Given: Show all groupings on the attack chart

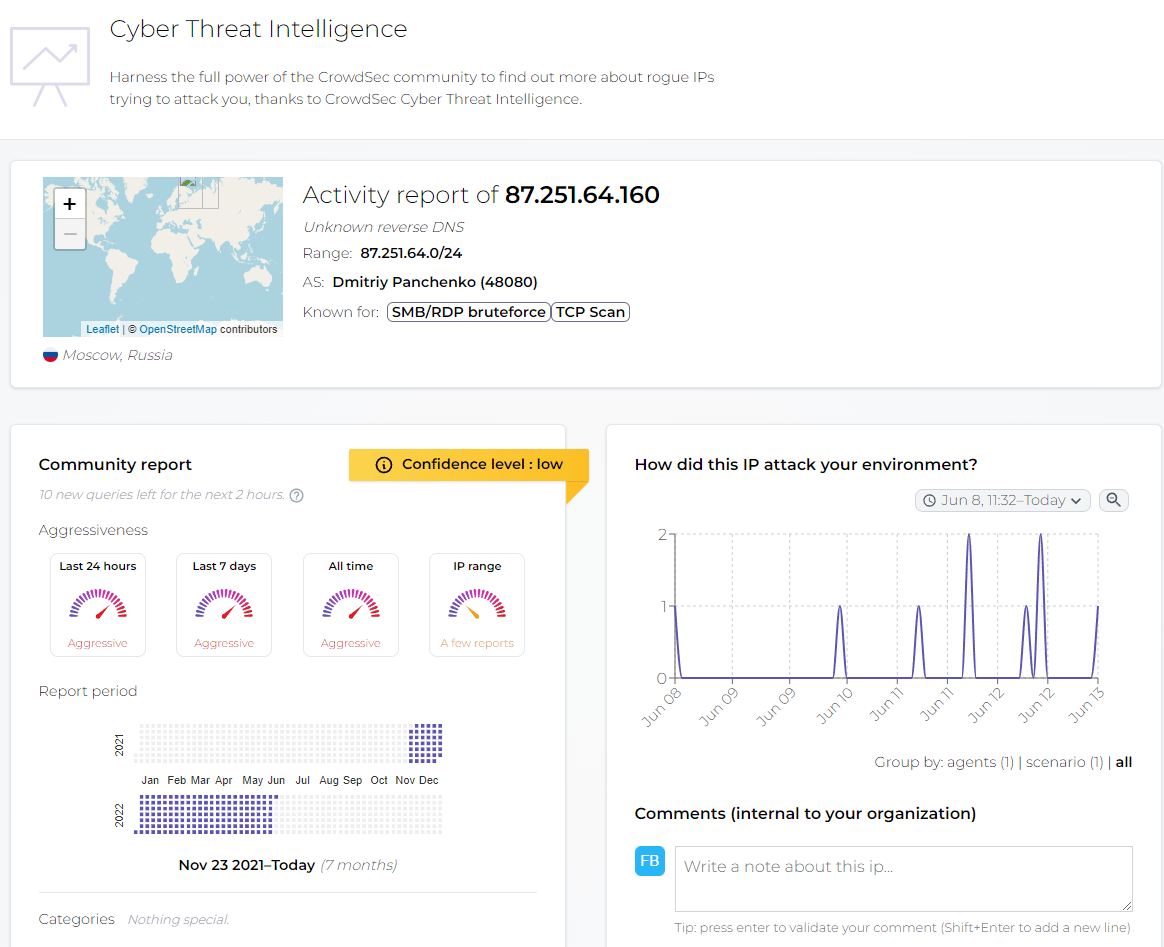Looking at the screenshot, I should coord(1123,761).
